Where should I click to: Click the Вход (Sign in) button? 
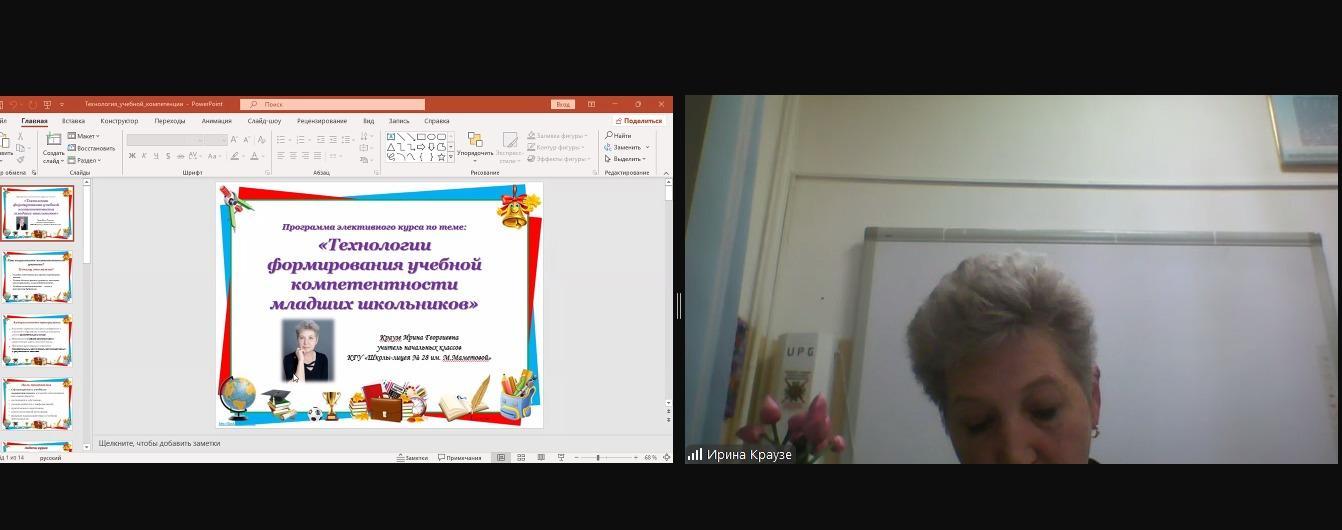point(563,104)
